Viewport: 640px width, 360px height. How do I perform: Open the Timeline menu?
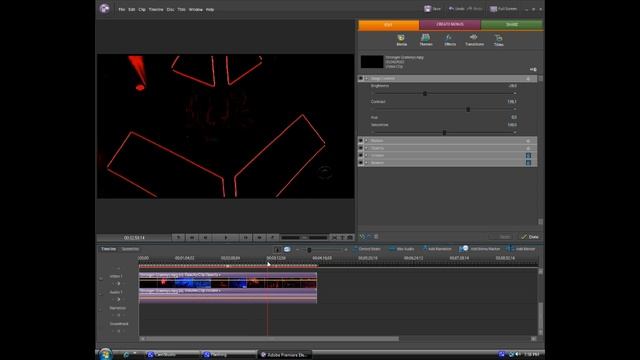tap(156, 9)
